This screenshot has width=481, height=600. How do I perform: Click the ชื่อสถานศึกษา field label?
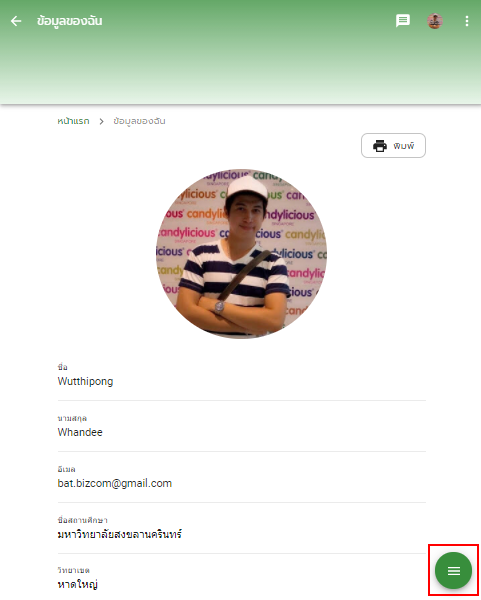83,520
